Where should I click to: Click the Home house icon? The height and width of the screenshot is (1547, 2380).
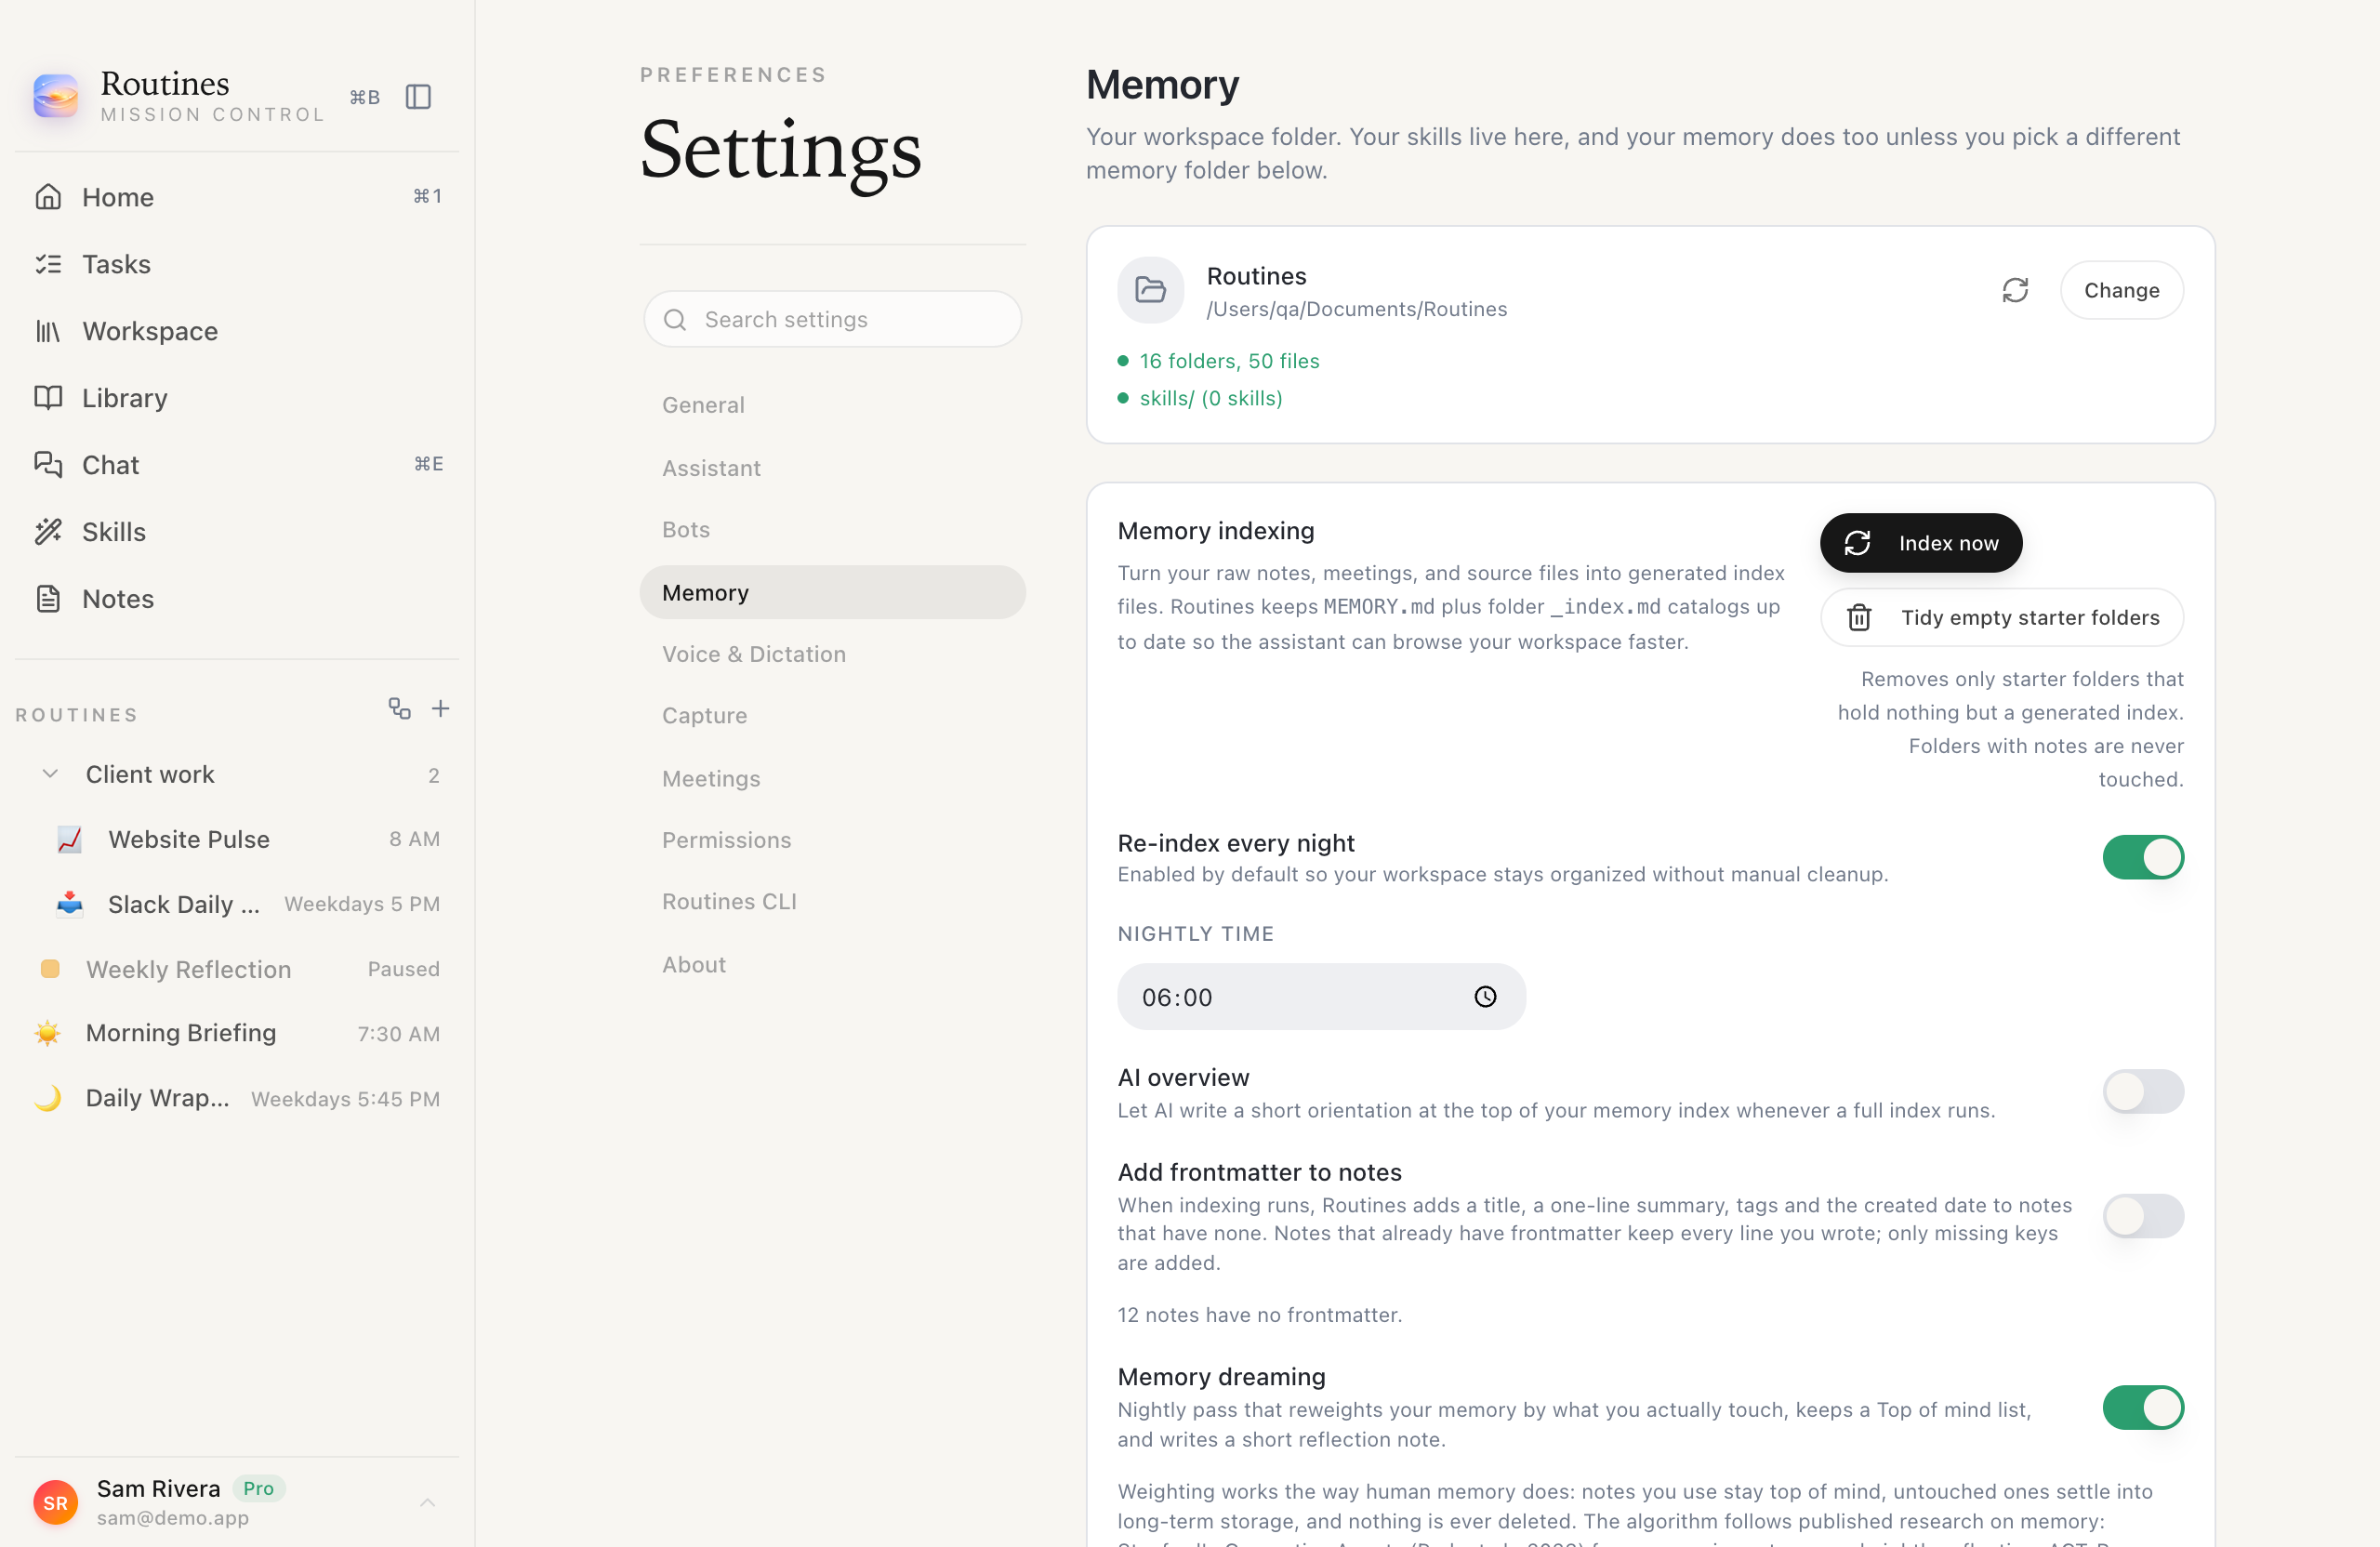(x=48, y=197)
